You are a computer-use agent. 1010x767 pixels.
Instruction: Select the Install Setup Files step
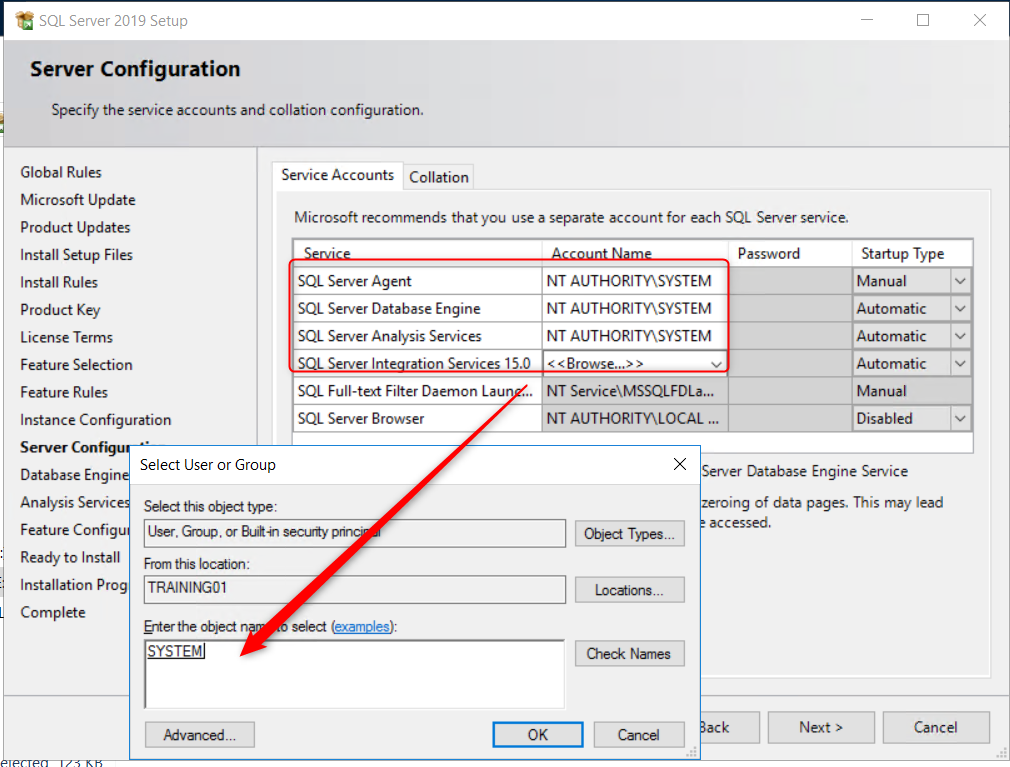coord(76,255)
